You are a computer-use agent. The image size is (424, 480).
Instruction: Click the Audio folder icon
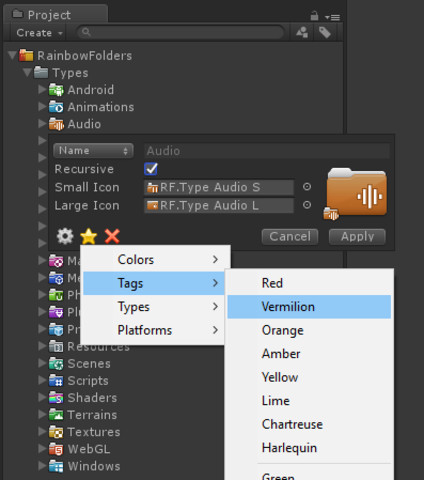56,124
